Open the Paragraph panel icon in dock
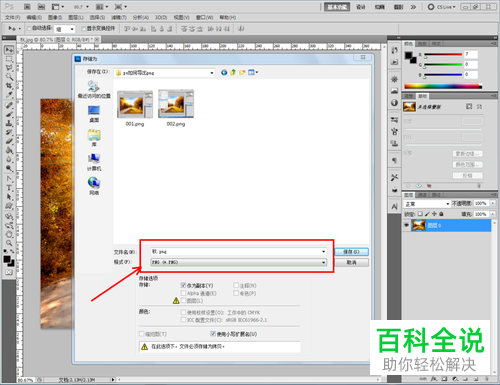Screen dimensions: 500x385 tap(394, 160)
